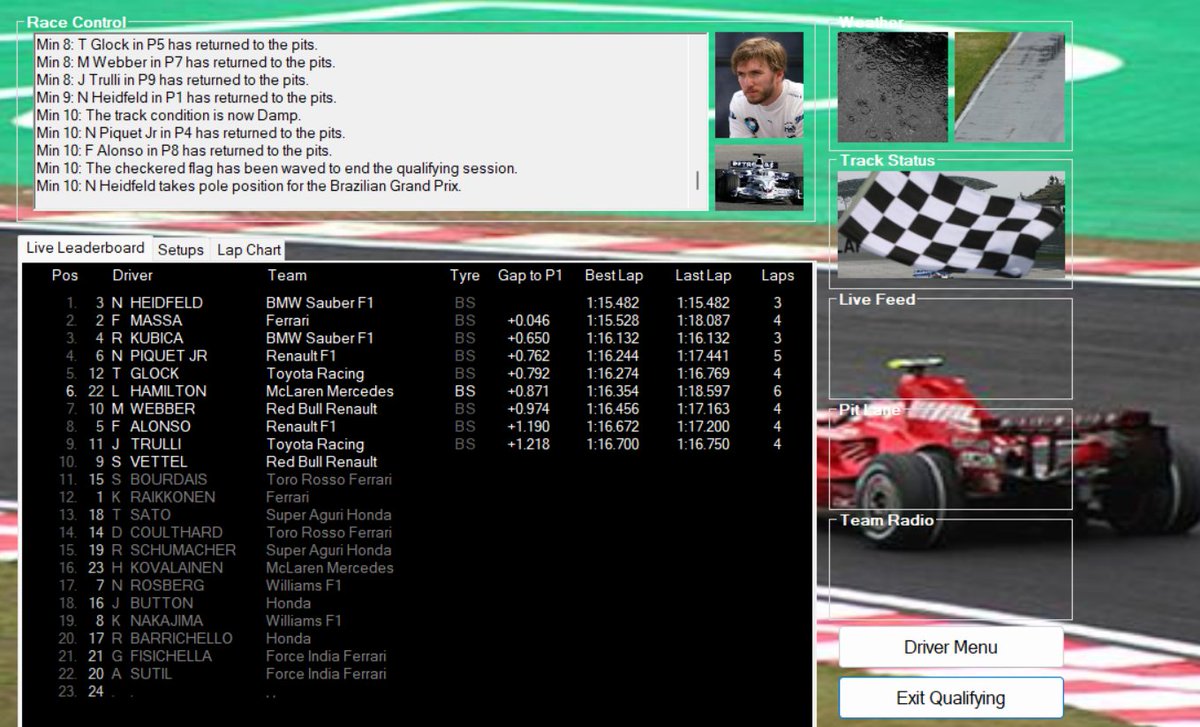Select the J TRULLI leaderboard row
This screenshot has width=1200, height=727.
point(418,444)
